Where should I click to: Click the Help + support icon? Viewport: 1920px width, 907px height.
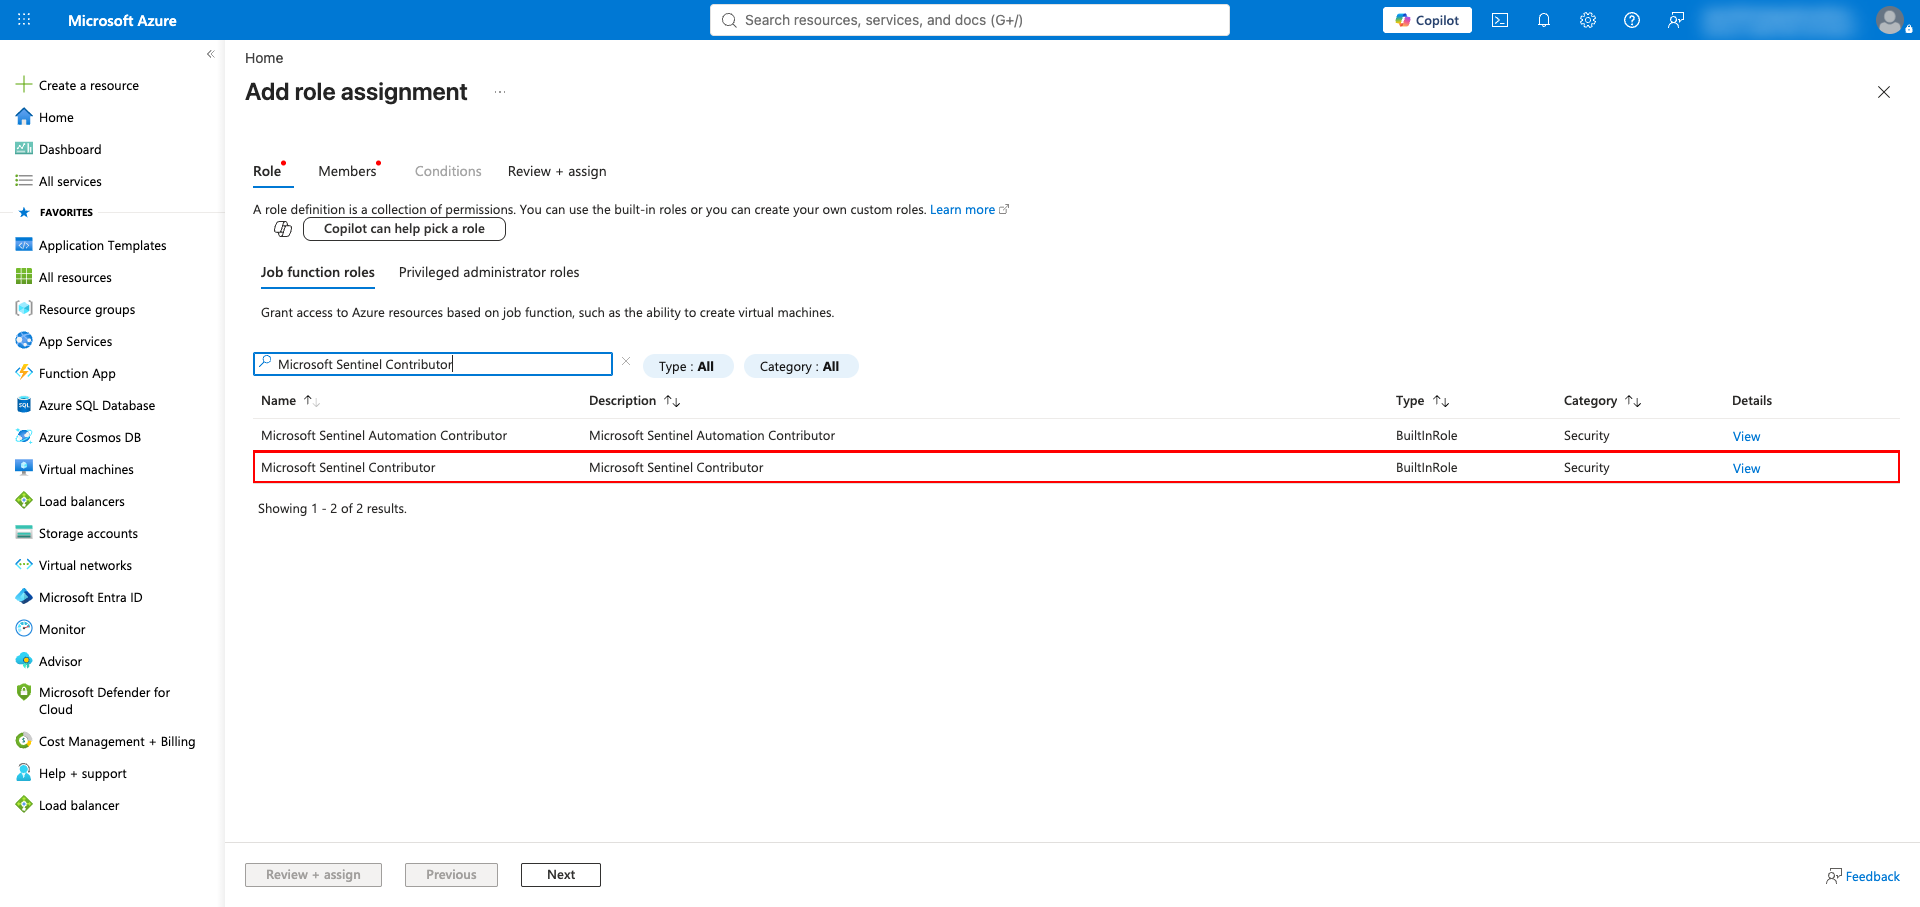[24, 773]
